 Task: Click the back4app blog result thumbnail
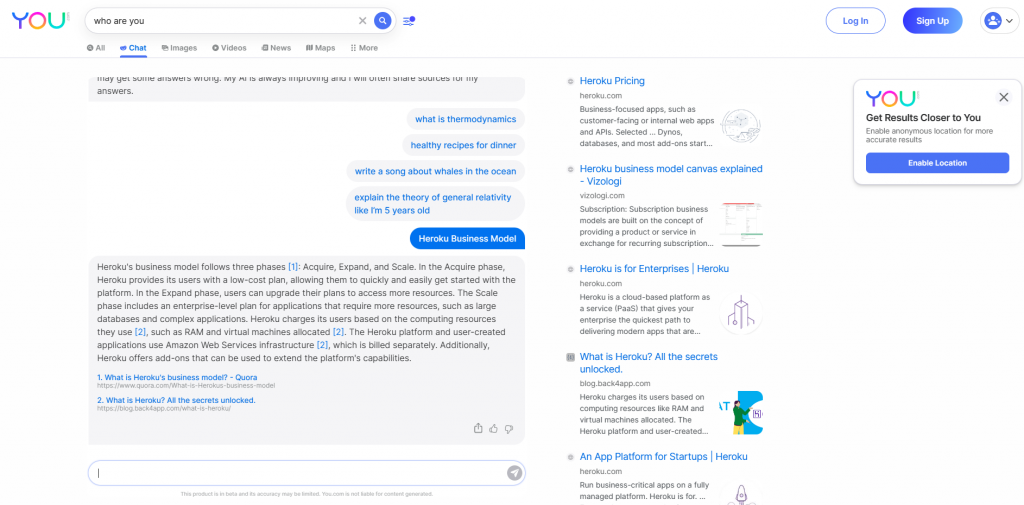coord(741,413)
